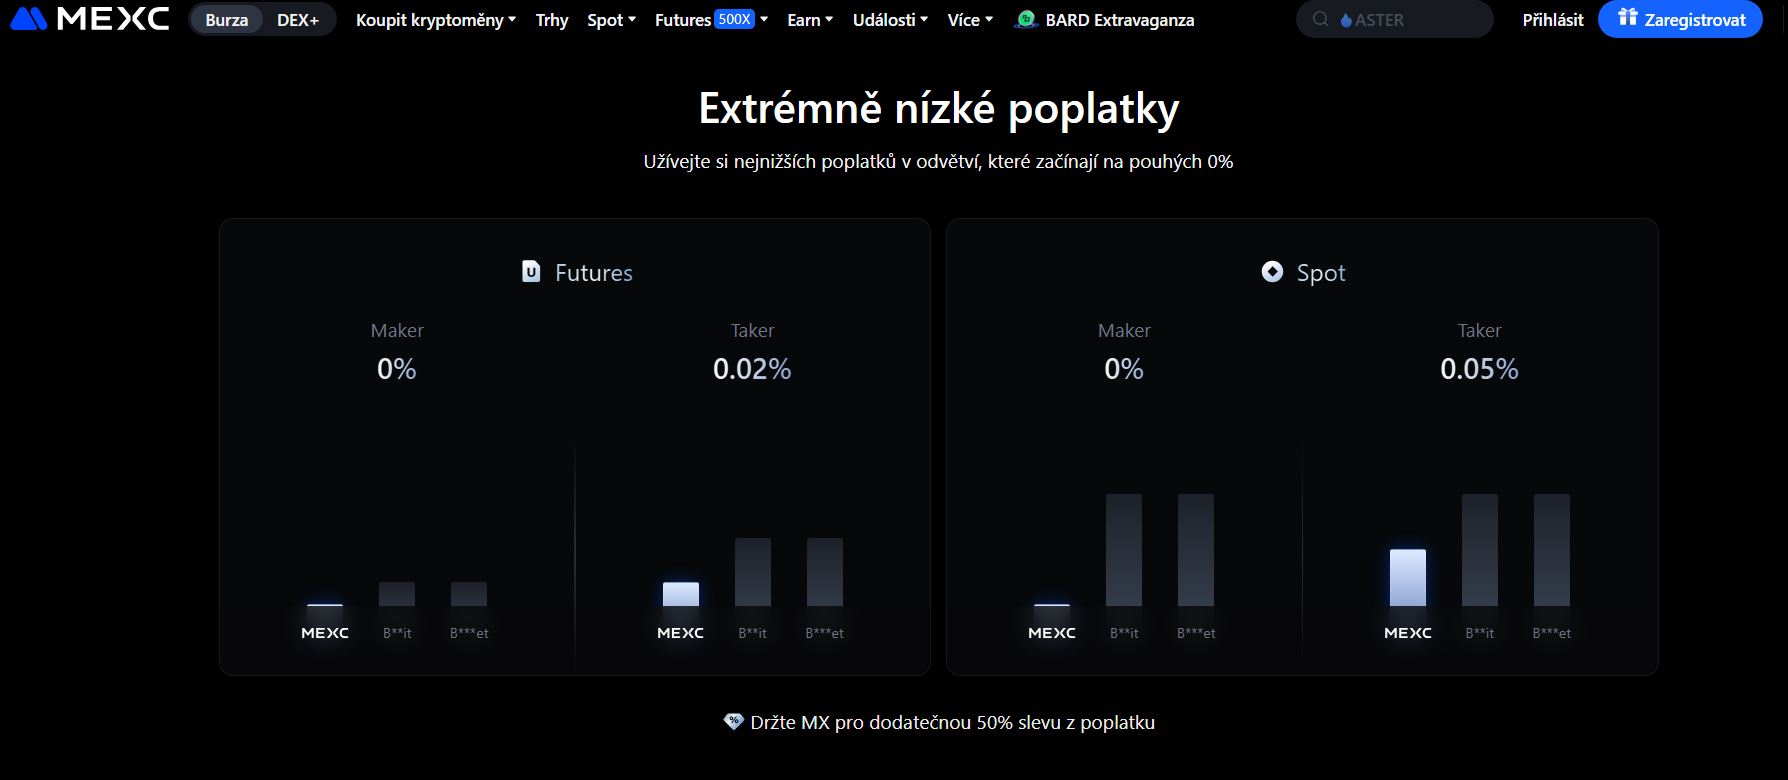
Task: Click the water drop icon in search box
Action: tap(1346, 20)
